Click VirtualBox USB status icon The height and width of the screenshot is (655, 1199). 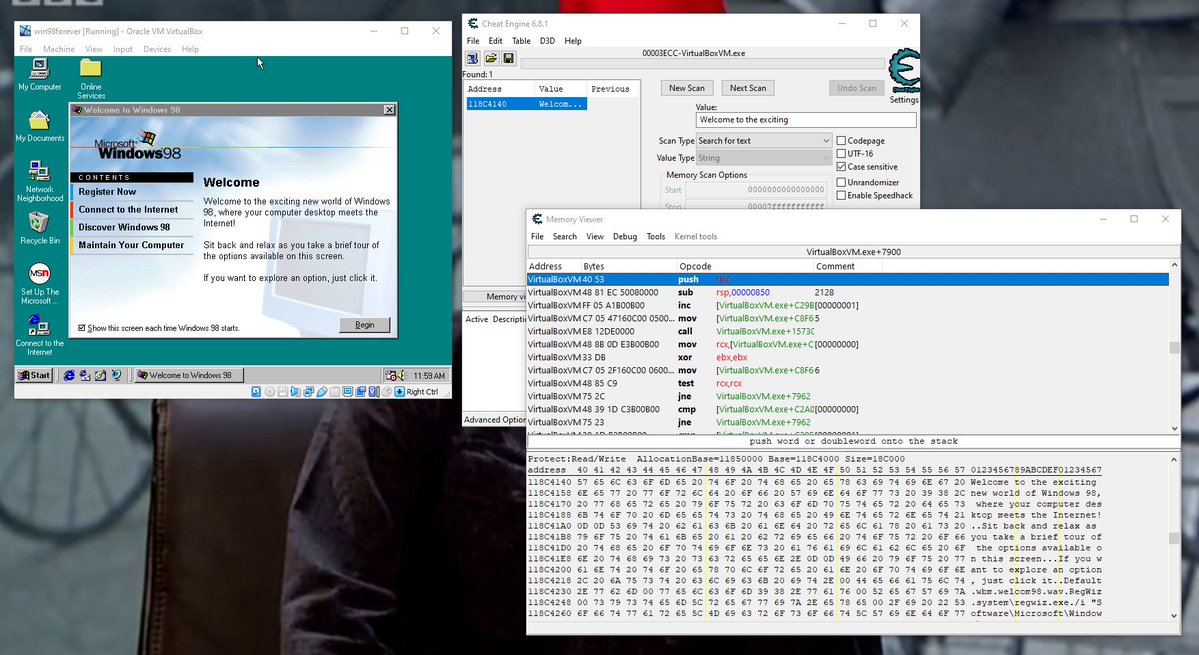click(x=322, y=391)
